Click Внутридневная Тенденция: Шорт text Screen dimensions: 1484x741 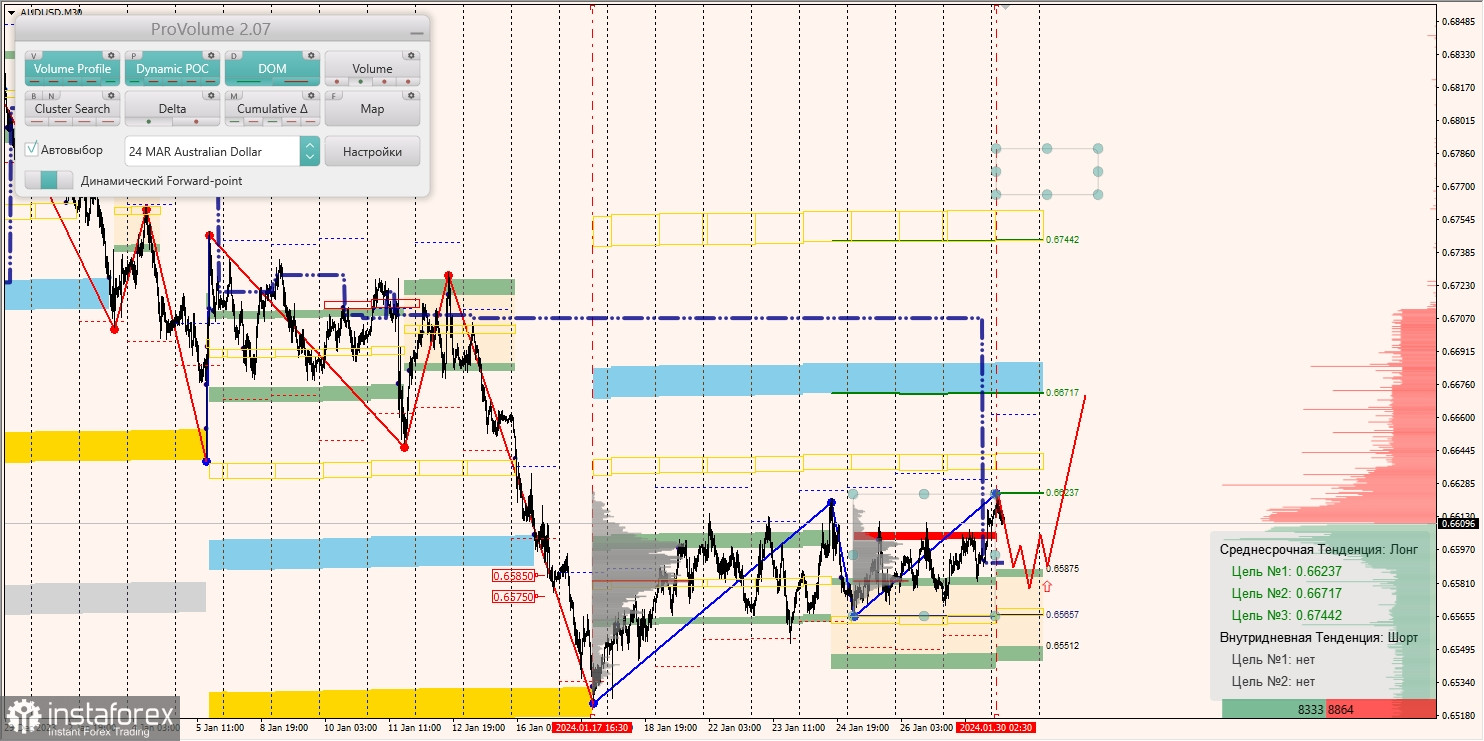1319,638
